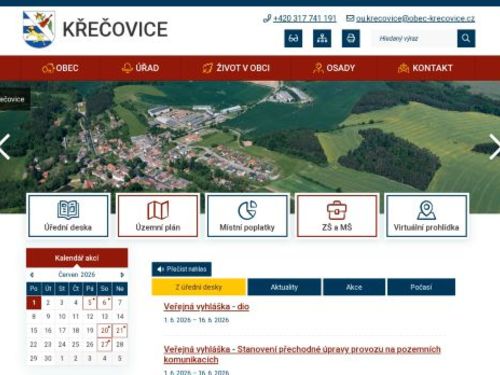Open the Územní plán label link
The width and height of the screenshot is (500, 375).
158,227
